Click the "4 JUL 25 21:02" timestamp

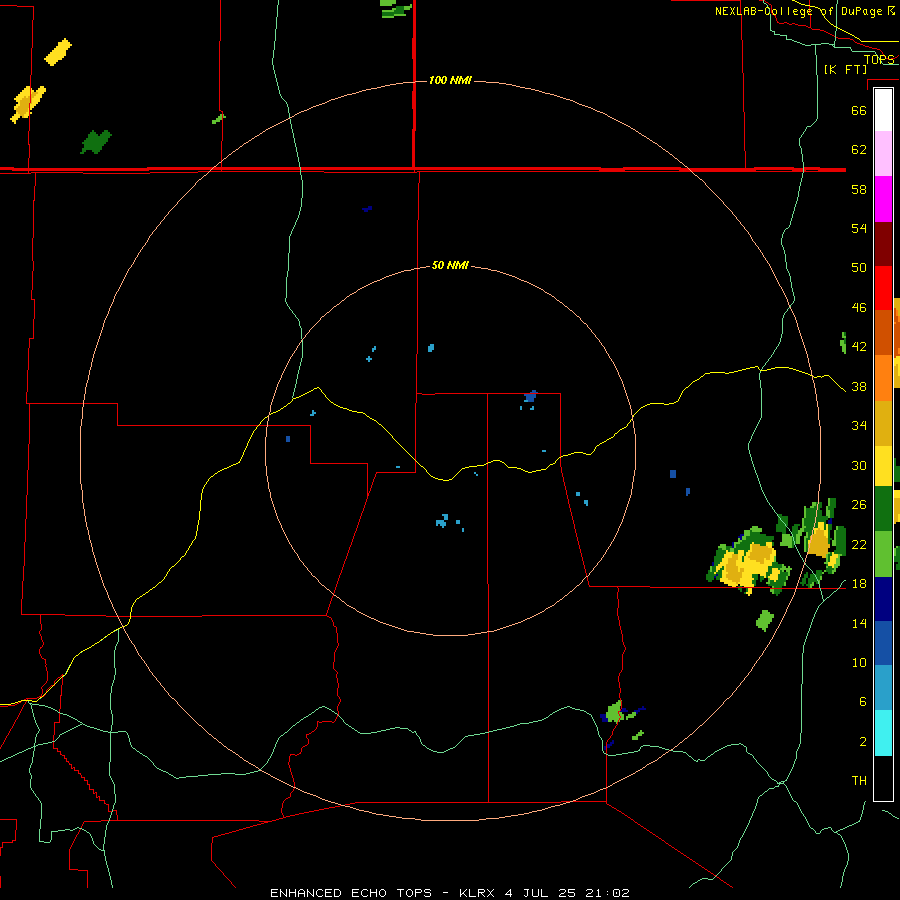[567, 893]
